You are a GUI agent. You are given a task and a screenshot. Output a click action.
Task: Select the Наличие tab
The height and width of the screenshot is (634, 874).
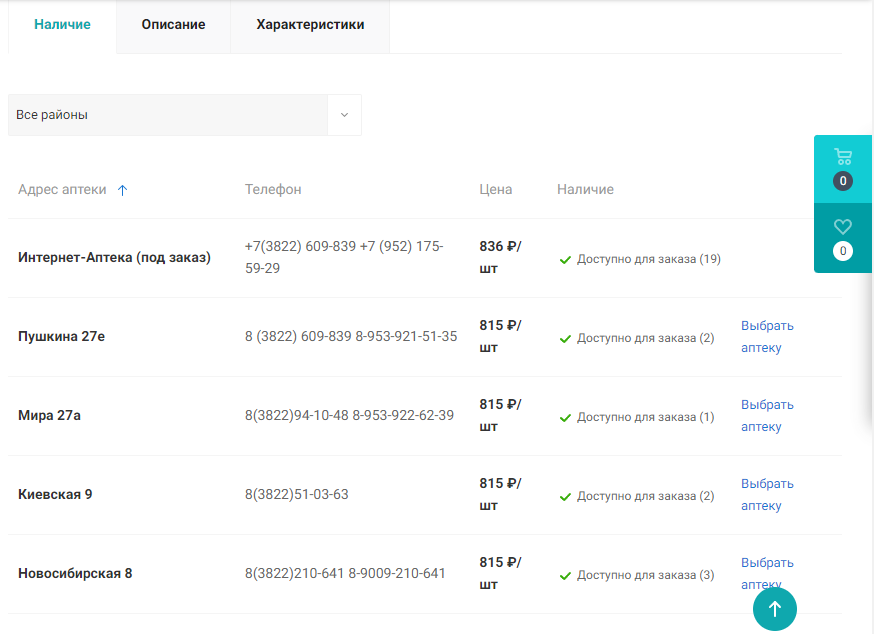pos(62,25)
